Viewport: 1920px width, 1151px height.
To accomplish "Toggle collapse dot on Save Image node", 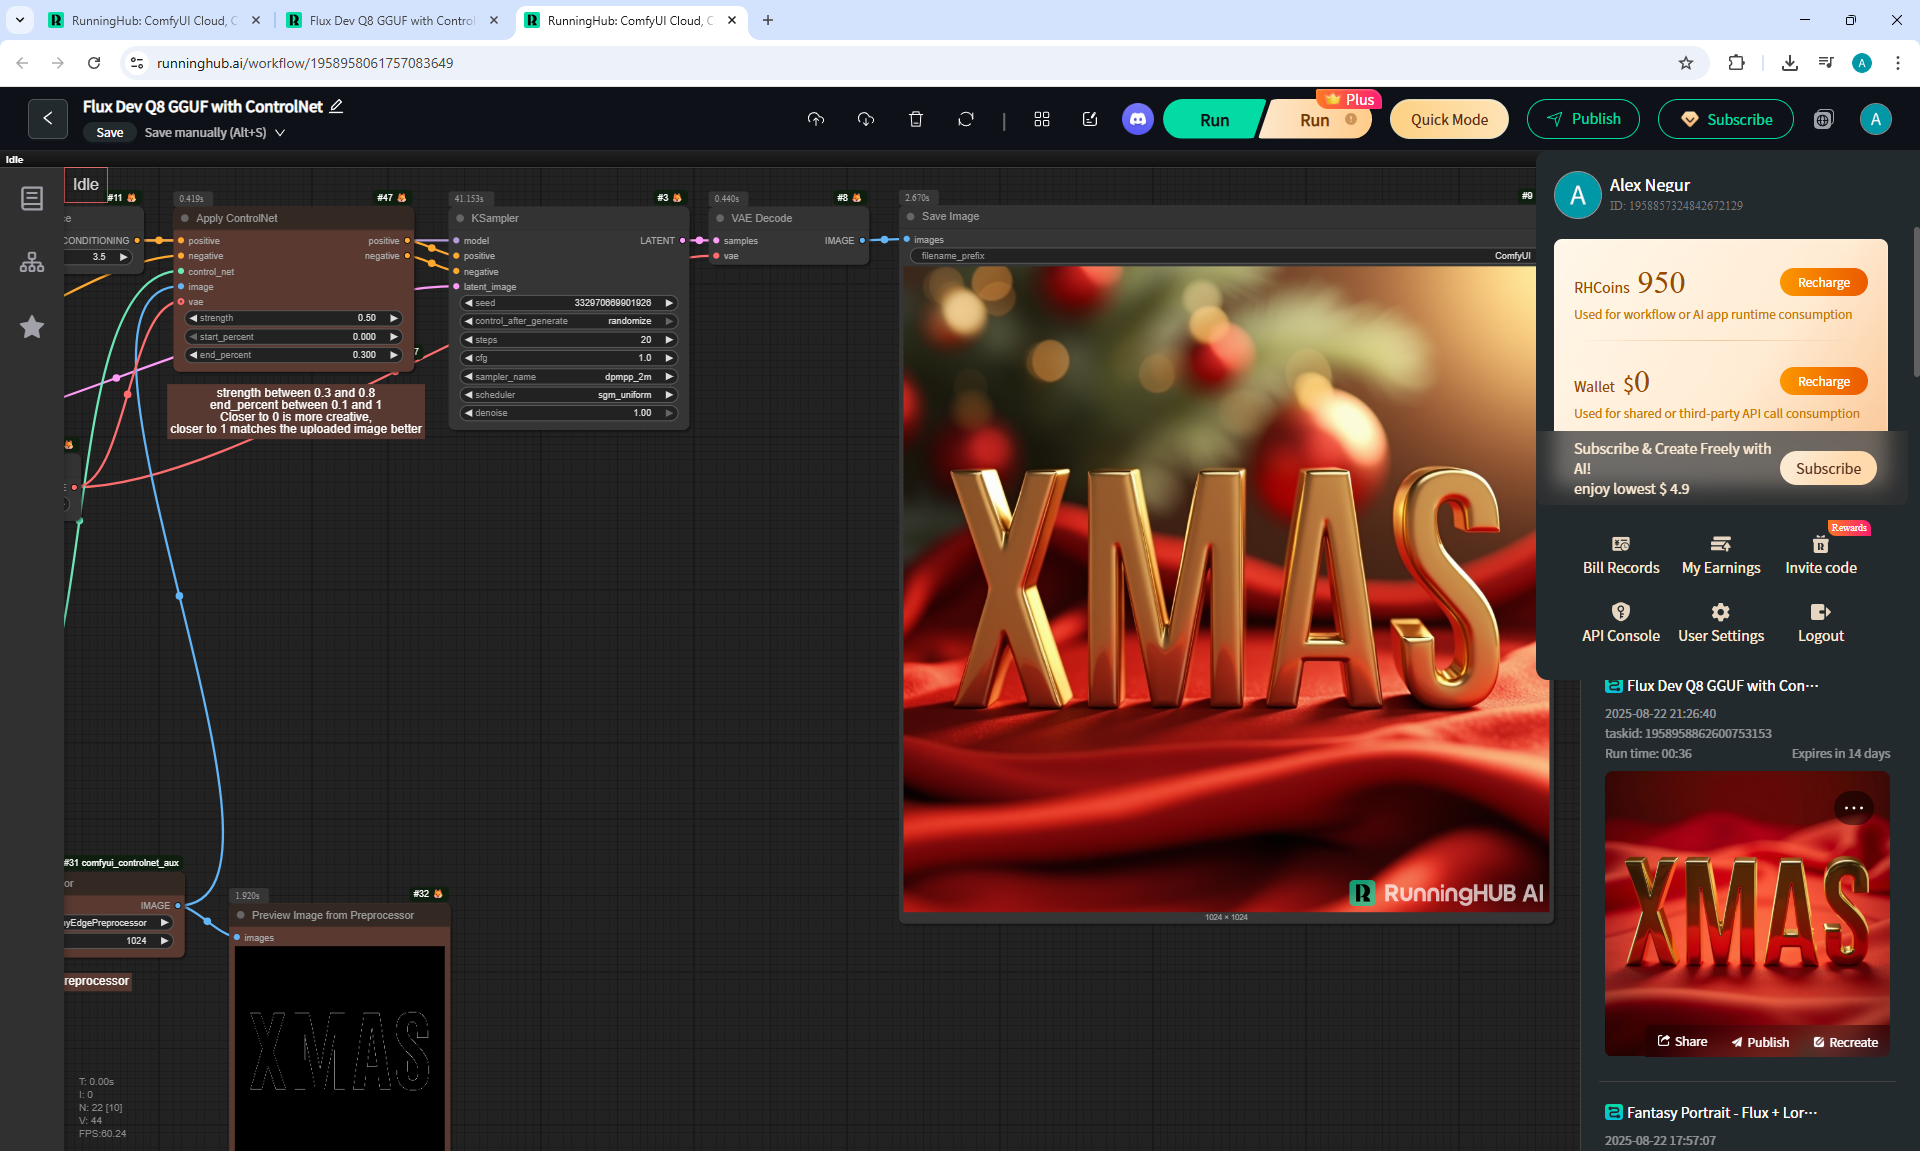I will point(911,216).
